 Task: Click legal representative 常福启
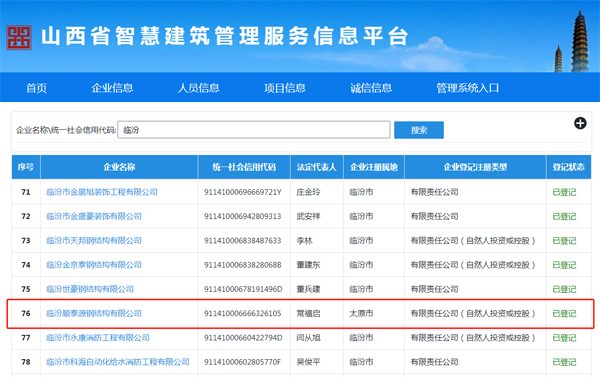[x=308, y=313]
